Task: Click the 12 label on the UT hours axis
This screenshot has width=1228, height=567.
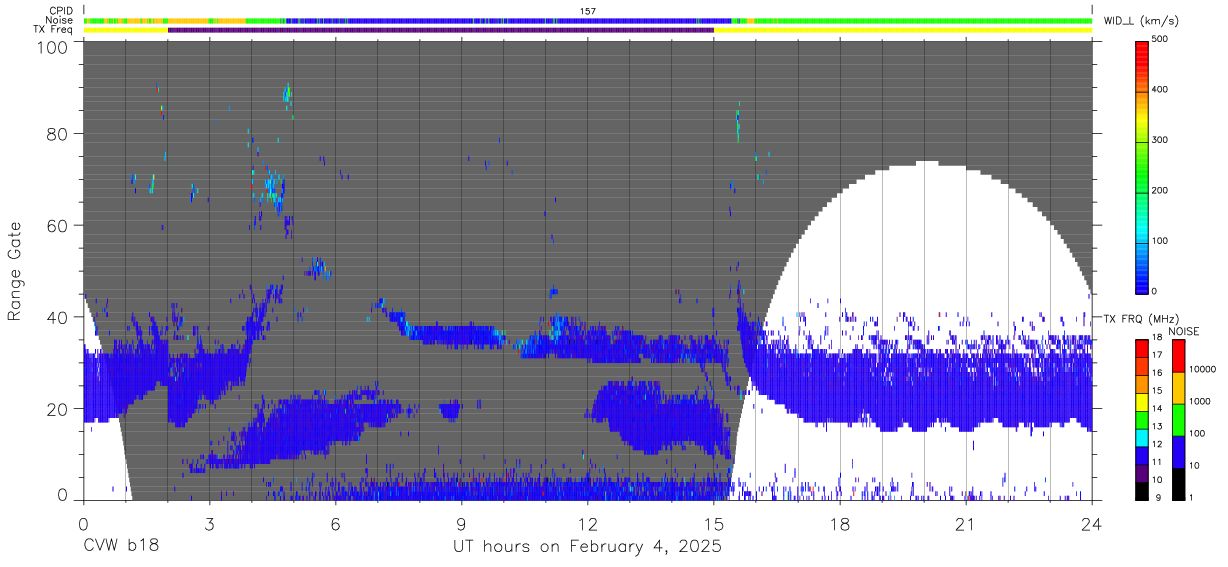Action: point(588,523)
